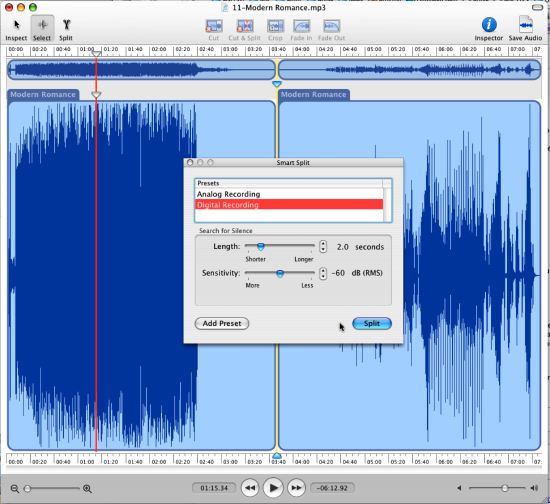Apply Fade Out from toolbar

[x=331, y=30]
